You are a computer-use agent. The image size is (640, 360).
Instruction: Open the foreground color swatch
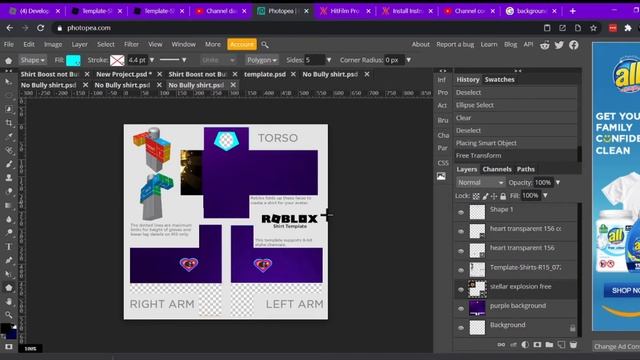6,328
